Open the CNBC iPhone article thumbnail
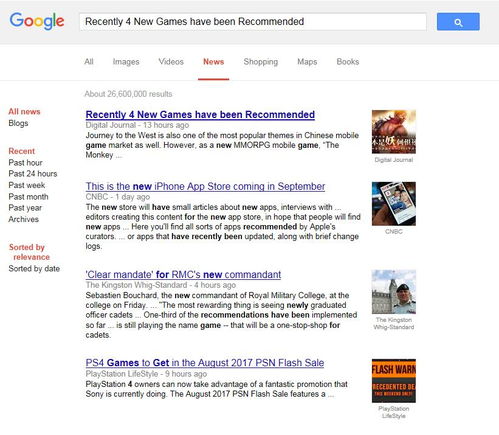The width and height of the screenshot is (499, 435). (394, 204)
